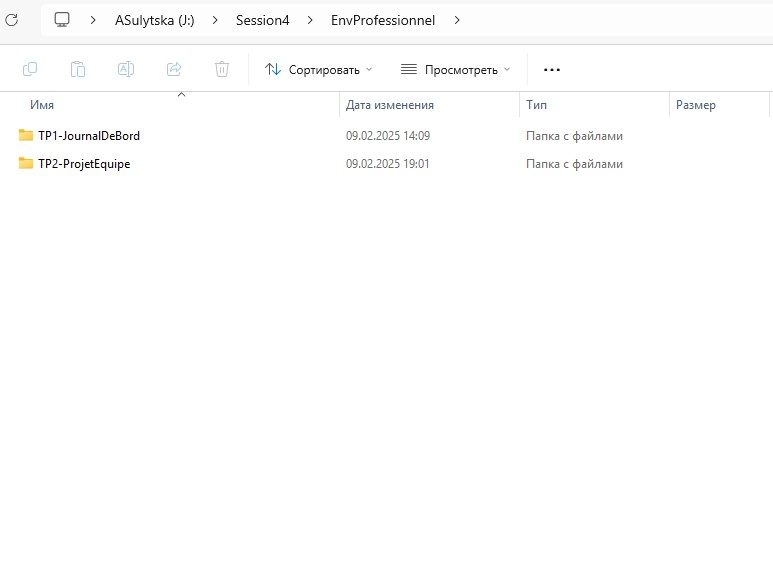The width and height of the screenshot is (773, 580).
Task: Click the This PC monitor icon
Action: click(62, 20)
